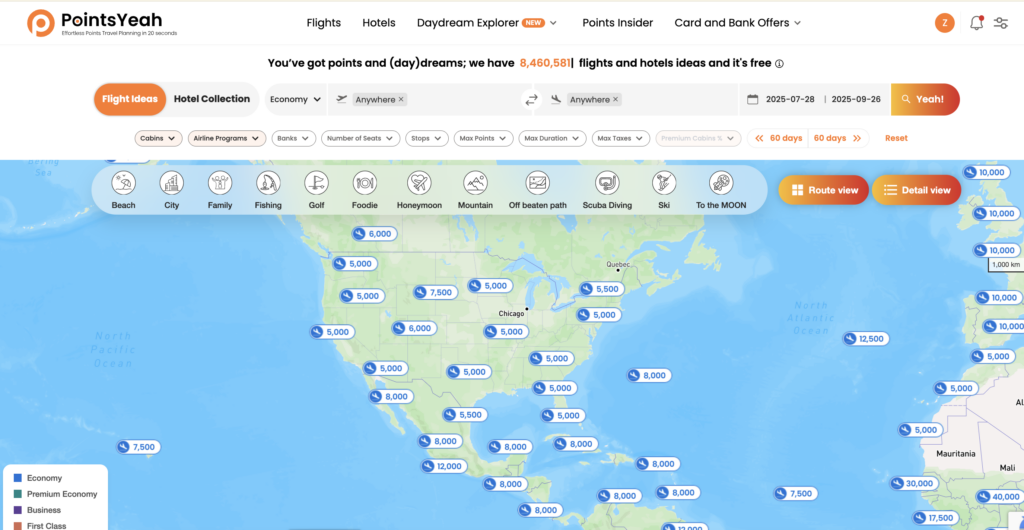This screenshot has width=1024, height=530.
Task: Click the 17,500 flight marker
Action: [935, 518]
